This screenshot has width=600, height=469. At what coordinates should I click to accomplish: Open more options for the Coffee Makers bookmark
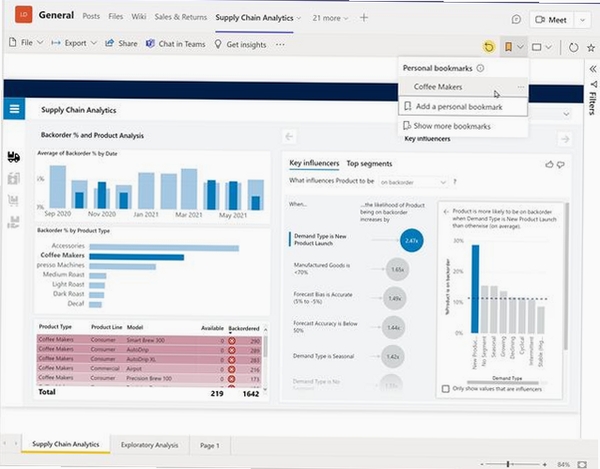(x=520, y=87)
